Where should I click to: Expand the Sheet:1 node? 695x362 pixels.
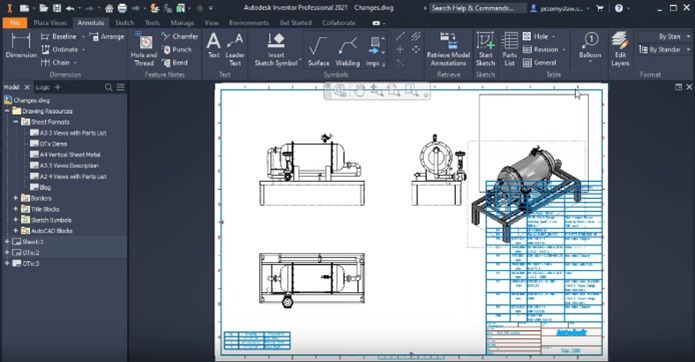click(7, 241)
